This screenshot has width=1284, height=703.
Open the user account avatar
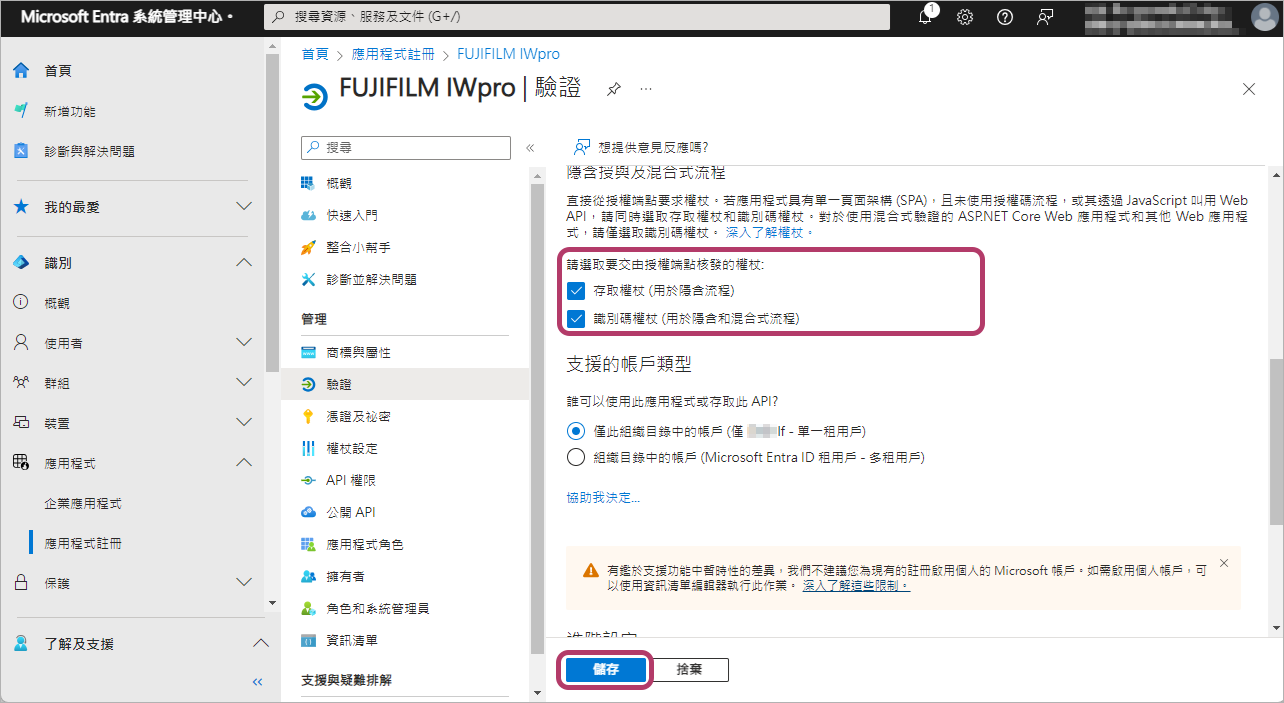pos(1265,17)
